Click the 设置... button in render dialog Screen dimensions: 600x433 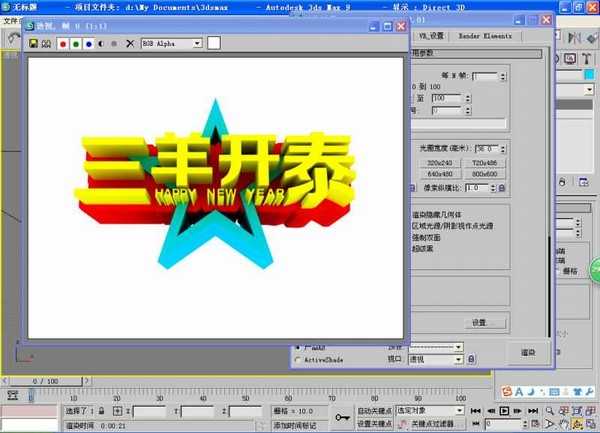(x=484, y=323)
